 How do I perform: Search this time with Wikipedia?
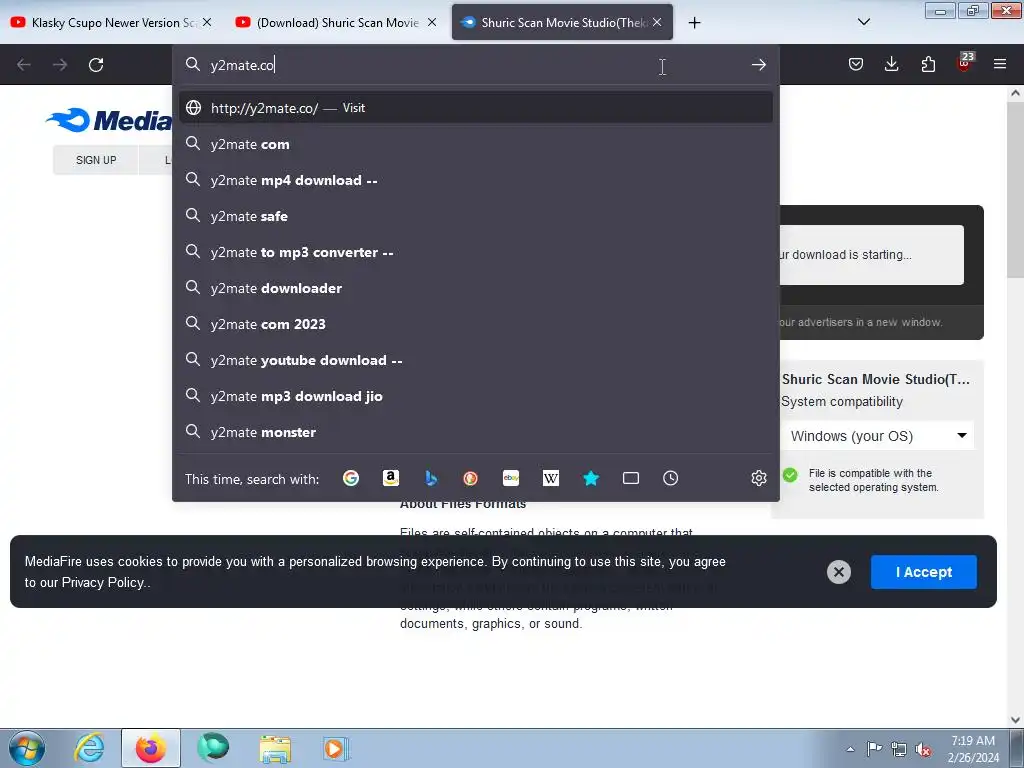click(551, 478)
